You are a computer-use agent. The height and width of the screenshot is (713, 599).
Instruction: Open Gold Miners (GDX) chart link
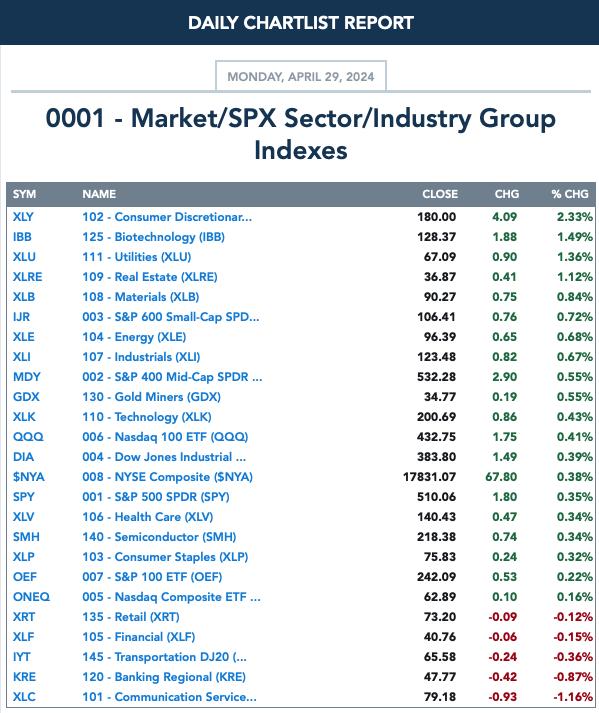[151, 397]
